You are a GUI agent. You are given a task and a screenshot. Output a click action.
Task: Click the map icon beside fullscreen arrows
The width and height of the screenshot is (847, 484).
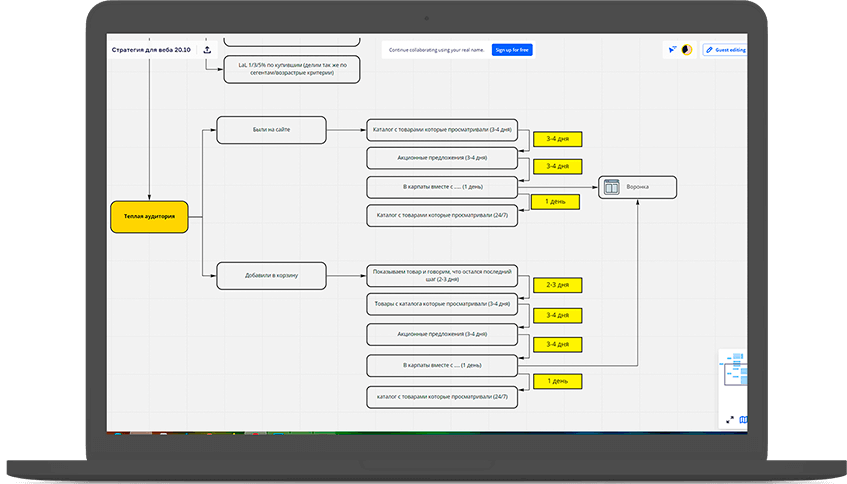tap(743, 420)
